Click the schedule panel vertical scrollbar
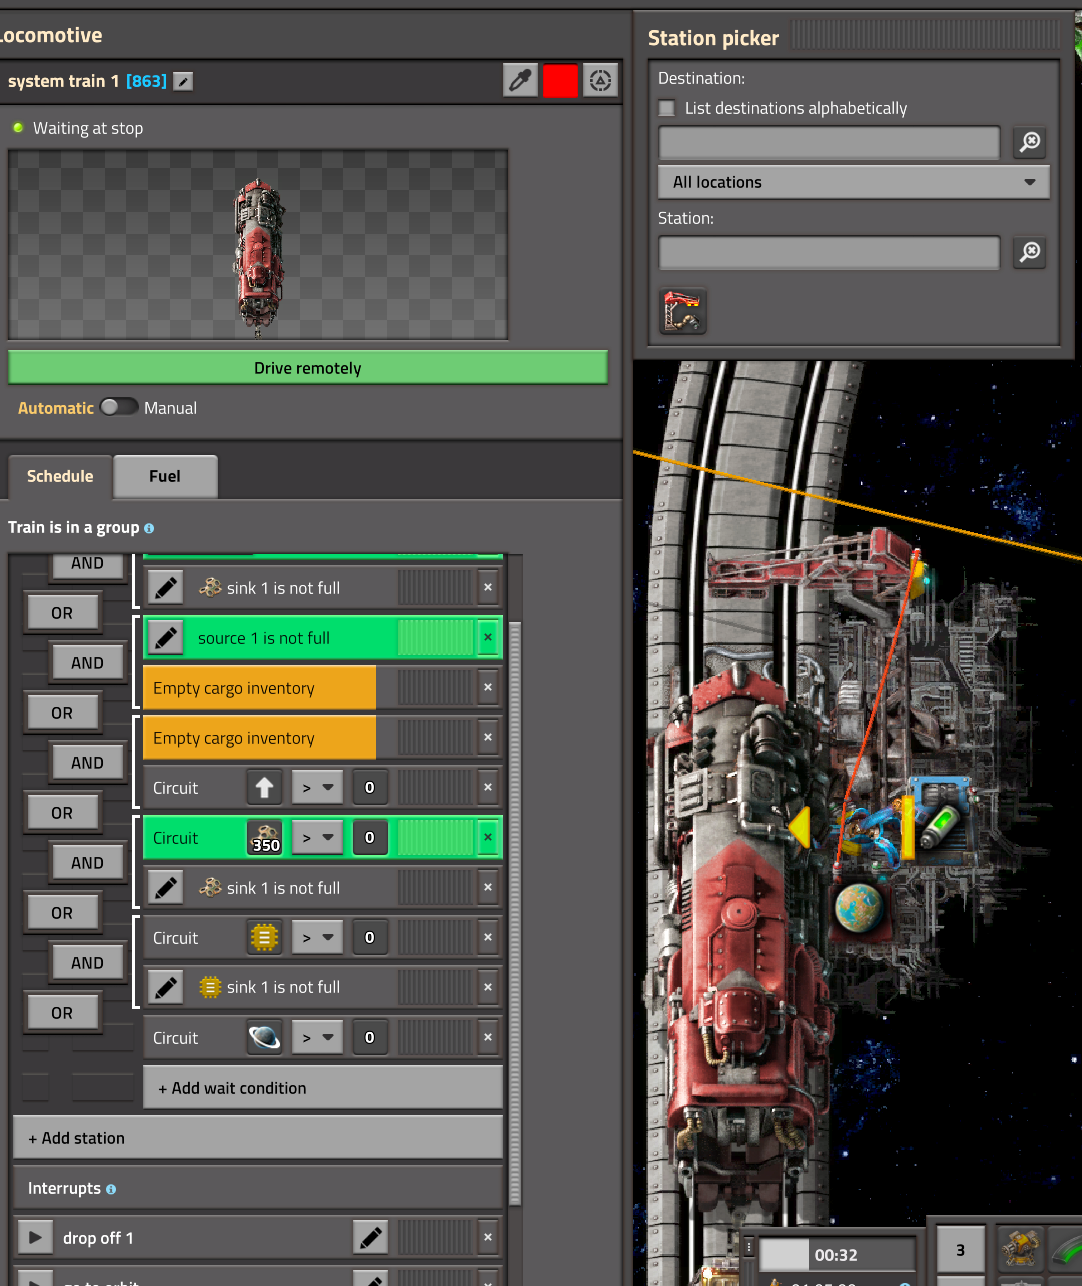Image resolution: width=1082 pixels, height=1286 pixels. [515, 913]
